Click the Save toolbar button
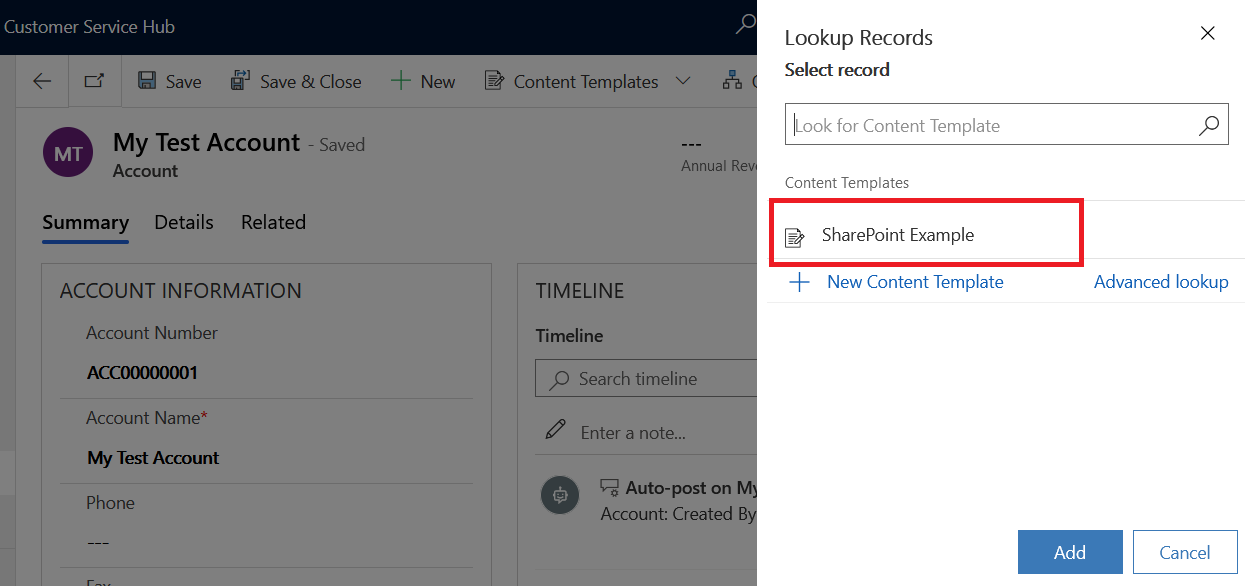The height and width of the screenshot is (586, 1245). (169, 82)
